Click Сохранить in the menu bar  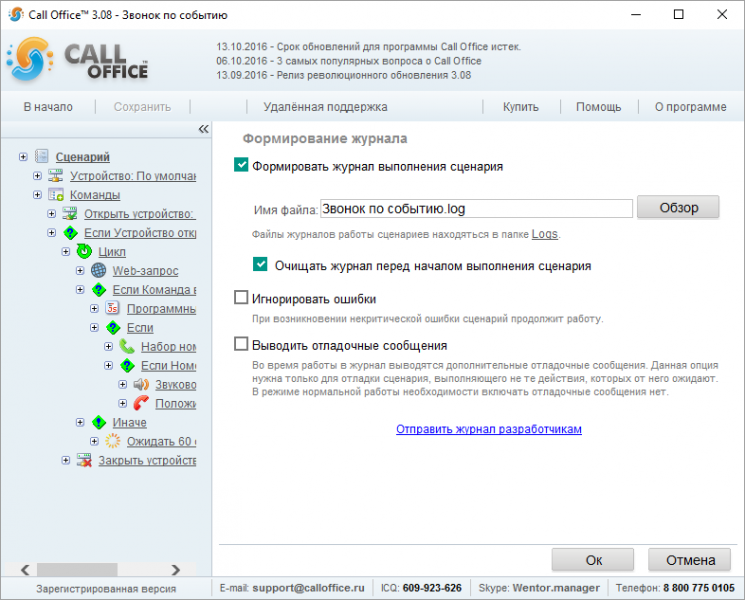(x=142, y=107)
